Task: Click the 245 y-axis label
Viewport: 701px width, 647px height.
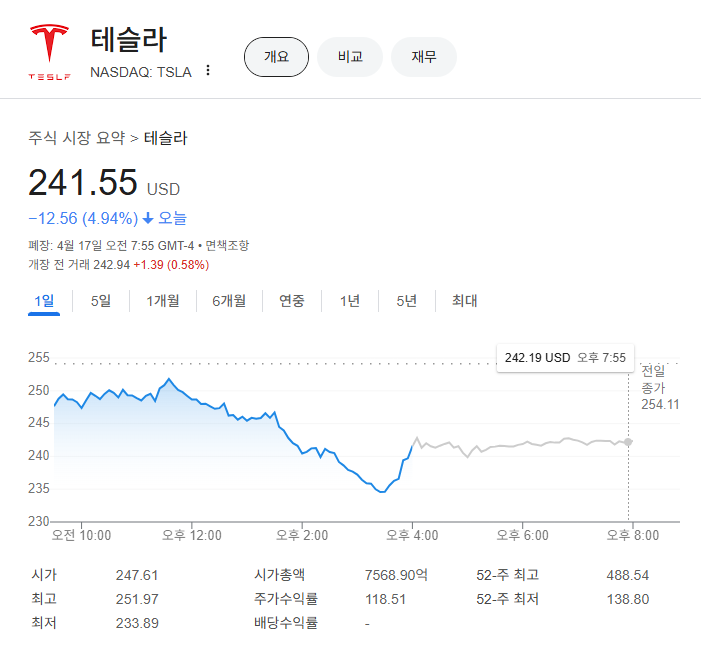Action: tap(39, 423)
